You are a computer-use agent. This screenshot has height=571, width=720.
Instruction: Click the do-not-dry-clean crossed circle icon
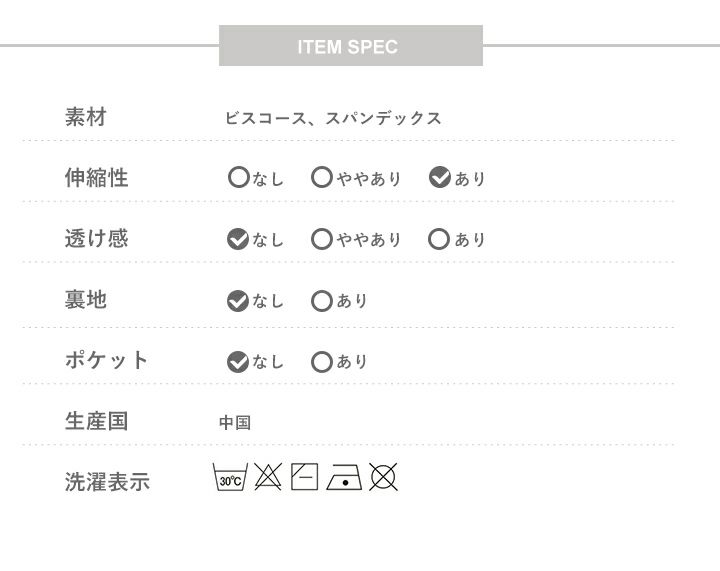pos(383,477)
